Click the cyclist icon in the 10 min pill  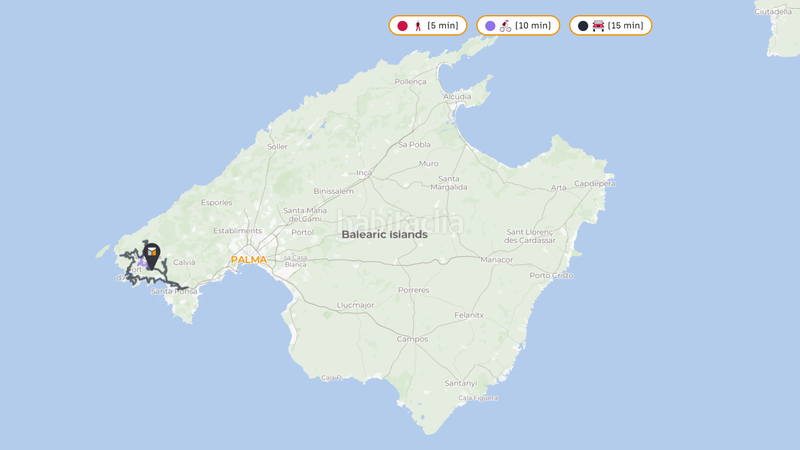tap(505, 26)
